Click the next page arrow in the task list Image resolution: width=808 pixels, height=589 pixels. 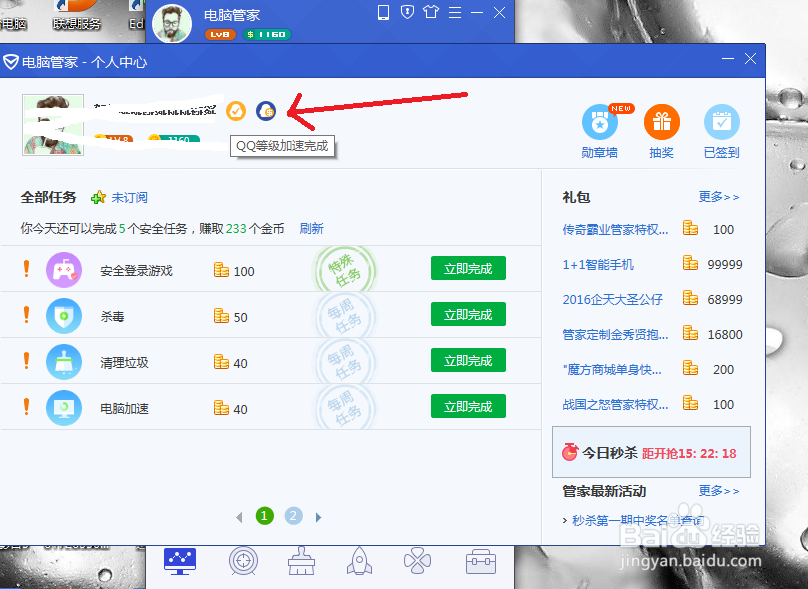pyautogui.click(x=318, y=517)
